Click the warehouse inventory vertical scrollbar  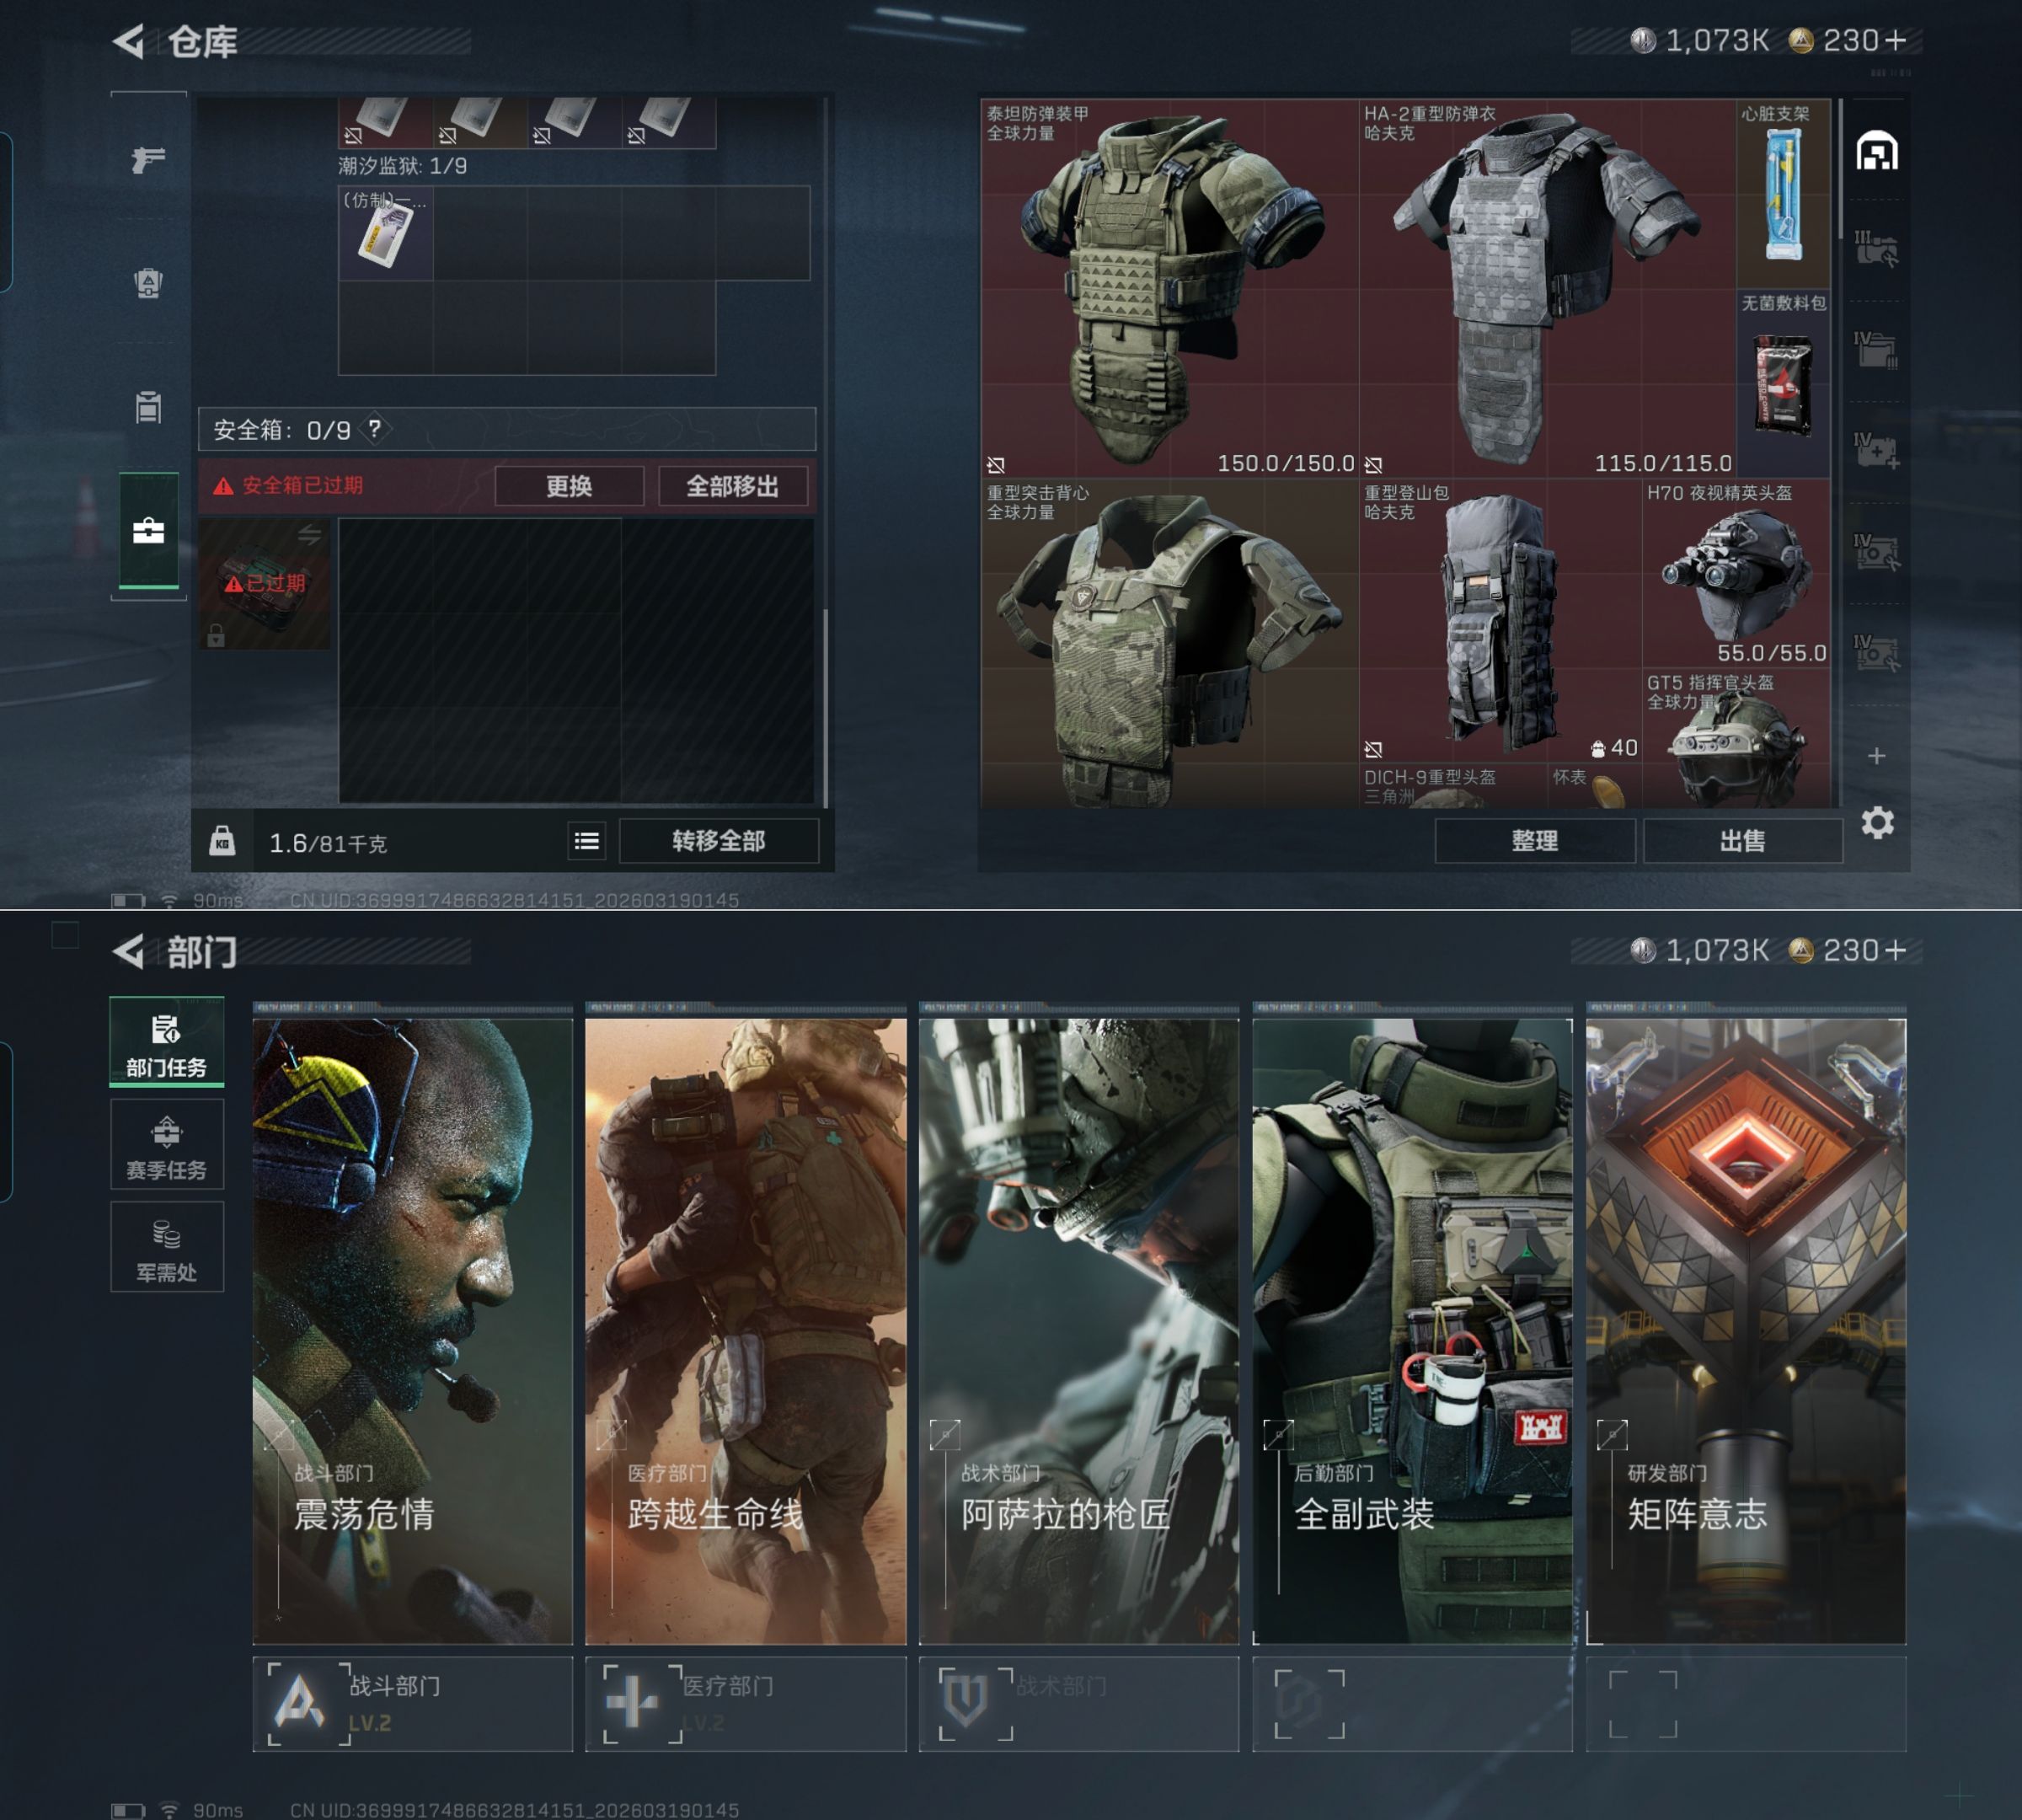1841,170
